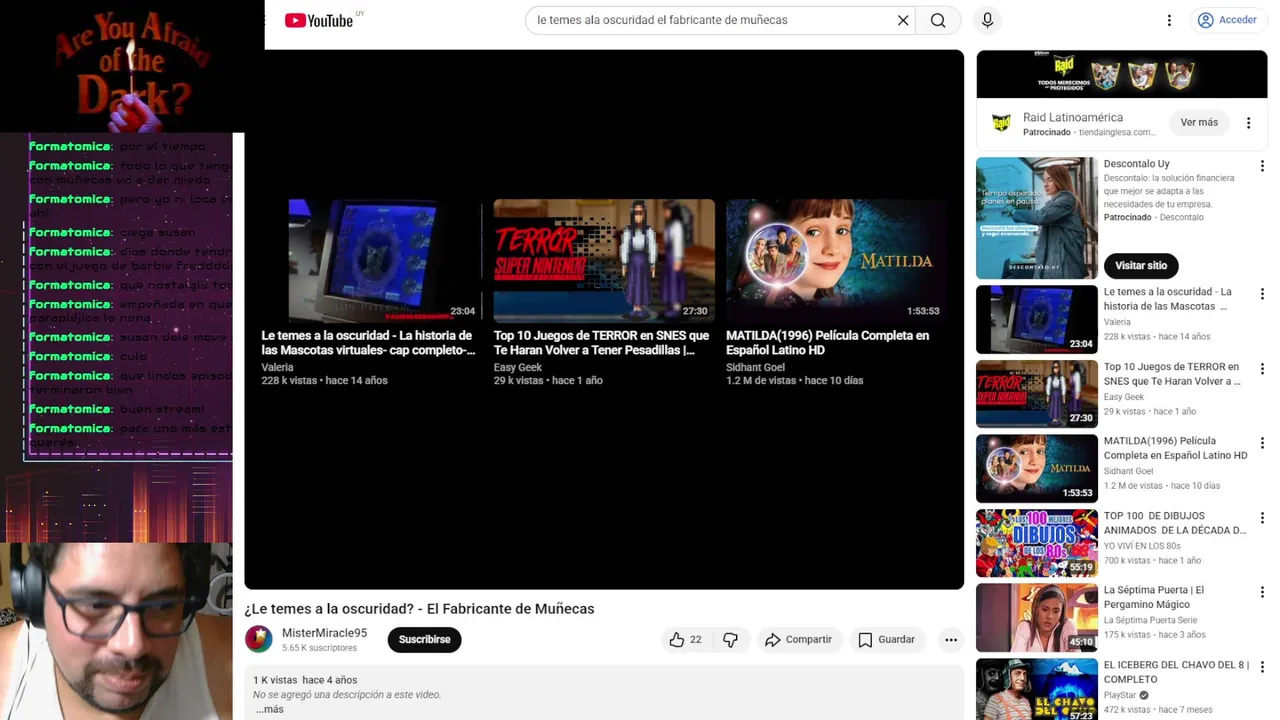Open options for La Séptima Puerta video
This screenshot has height=720, width=1280.
(x=1262, y=592)
